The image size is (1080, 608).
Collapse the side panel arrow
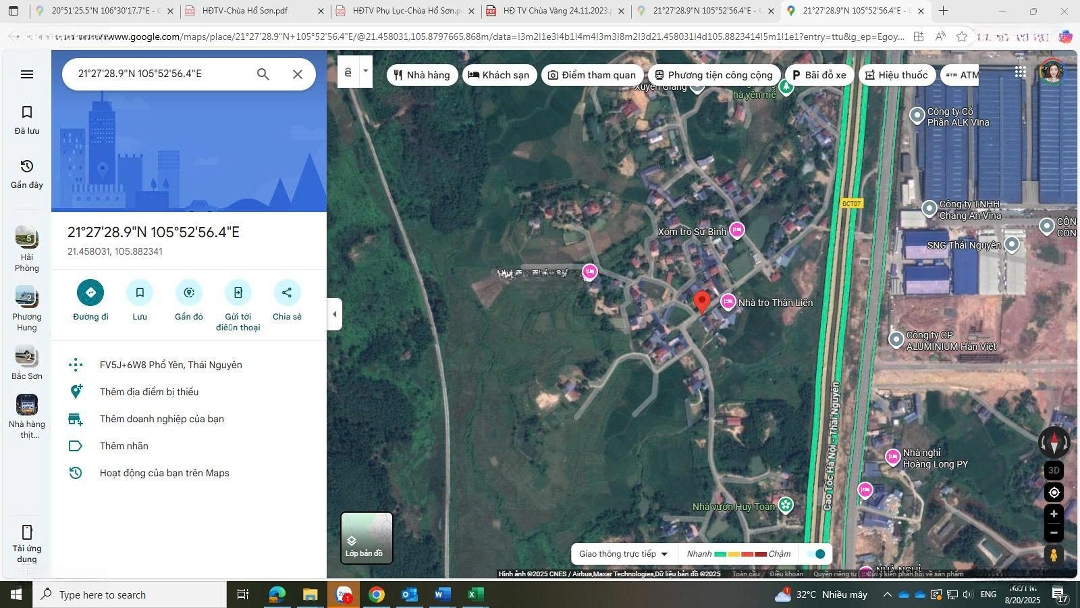tap(334, 314)
